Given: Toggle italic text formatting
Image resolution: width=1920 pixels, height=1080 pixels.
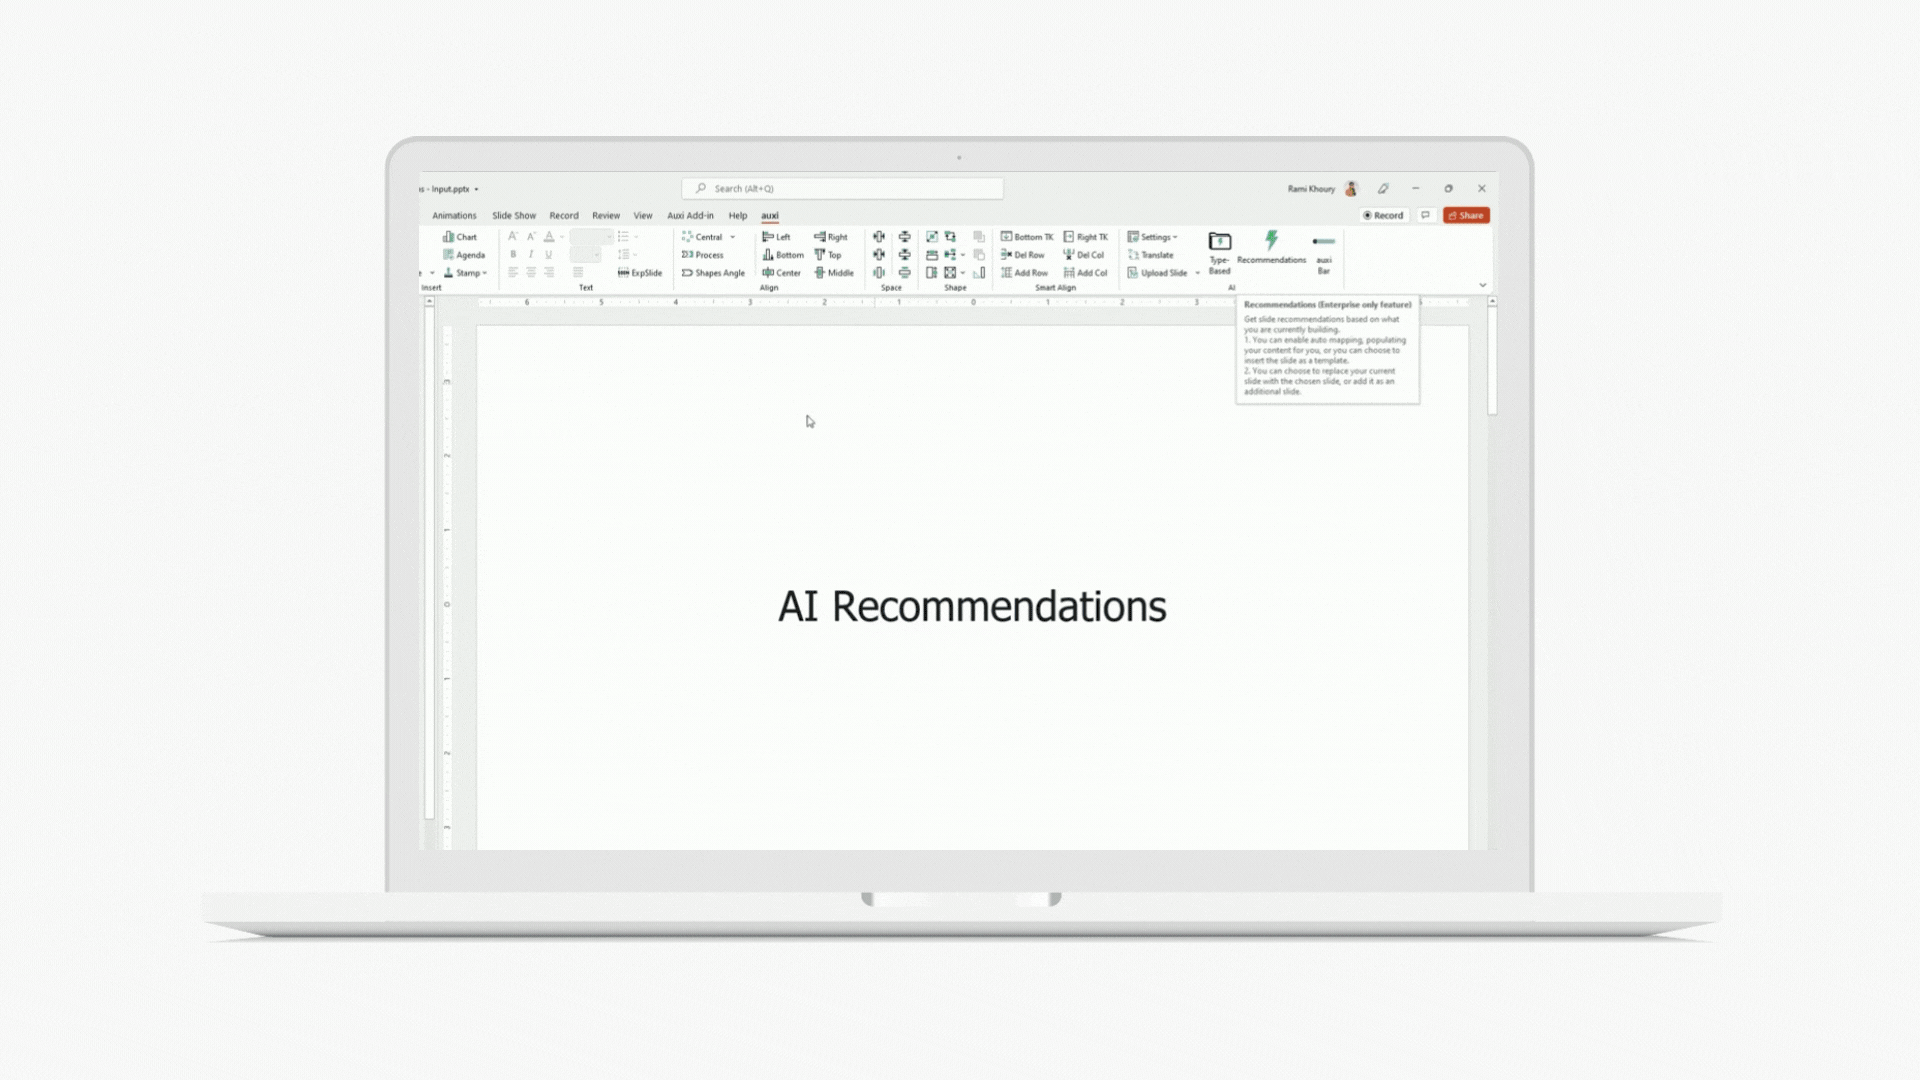Looking at the screenshot, I should (531, 255).
